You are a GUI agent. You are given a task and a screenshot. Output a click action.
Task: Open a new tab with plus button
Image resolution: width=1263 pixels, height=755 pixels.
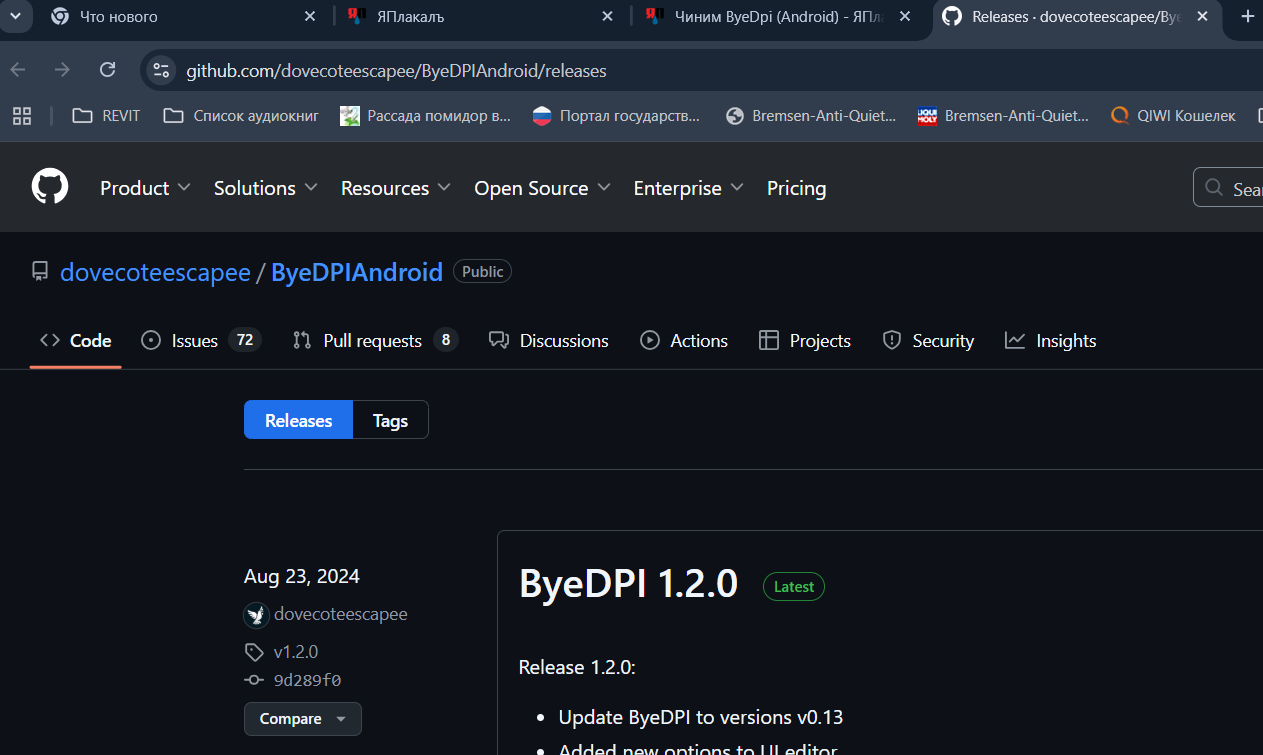(1247, 16)
